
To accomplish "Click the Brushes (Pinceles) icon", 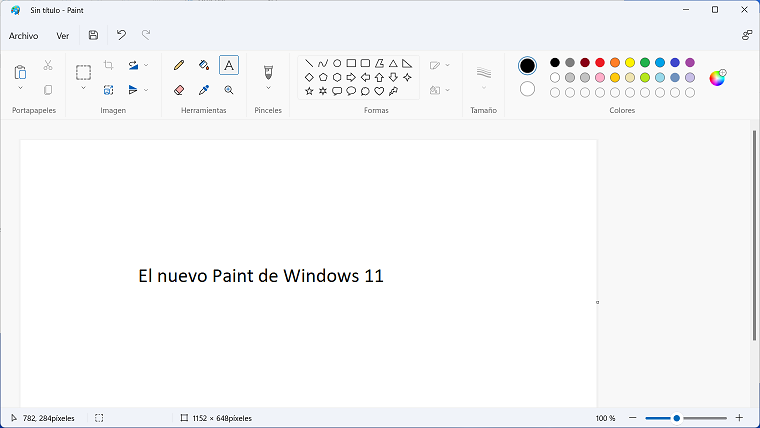I will click(x=268, y=72).
